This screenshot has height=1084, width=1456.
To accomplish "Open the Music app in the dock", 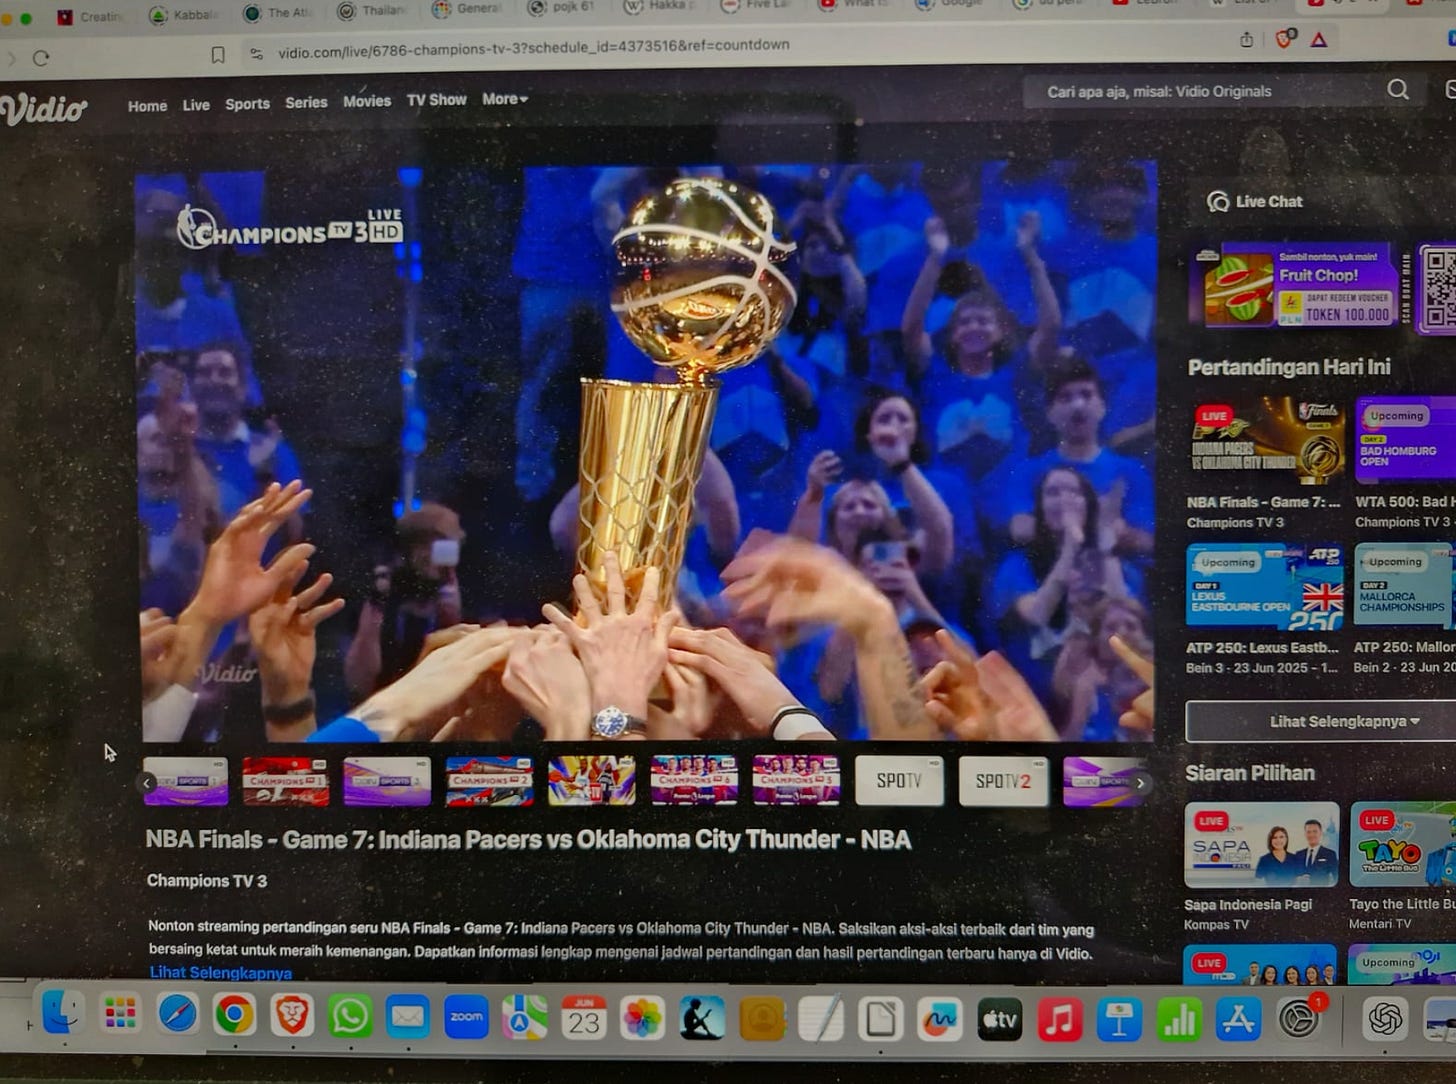I will 1059,1020.
